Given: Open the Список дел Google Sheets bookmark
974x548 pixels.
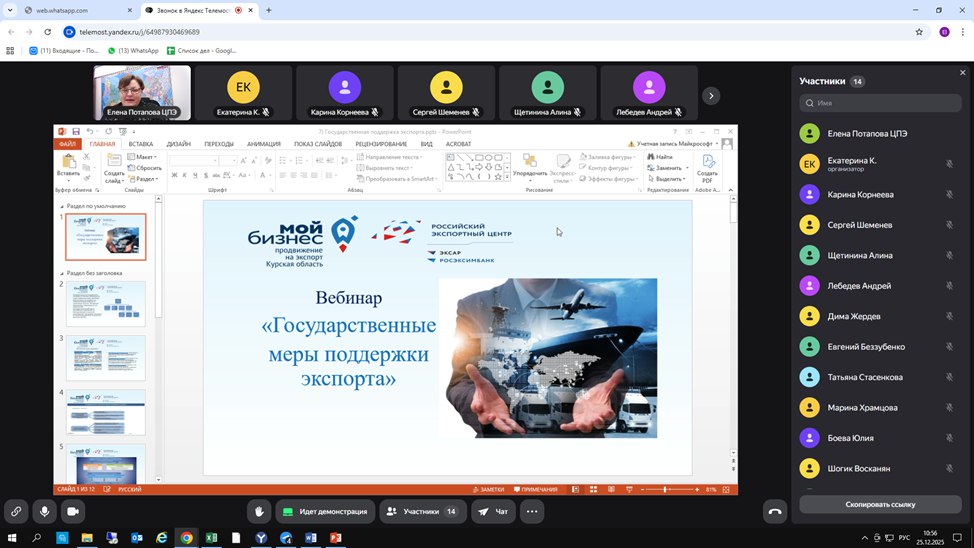Looking at the screenshot, I should 201,50.
